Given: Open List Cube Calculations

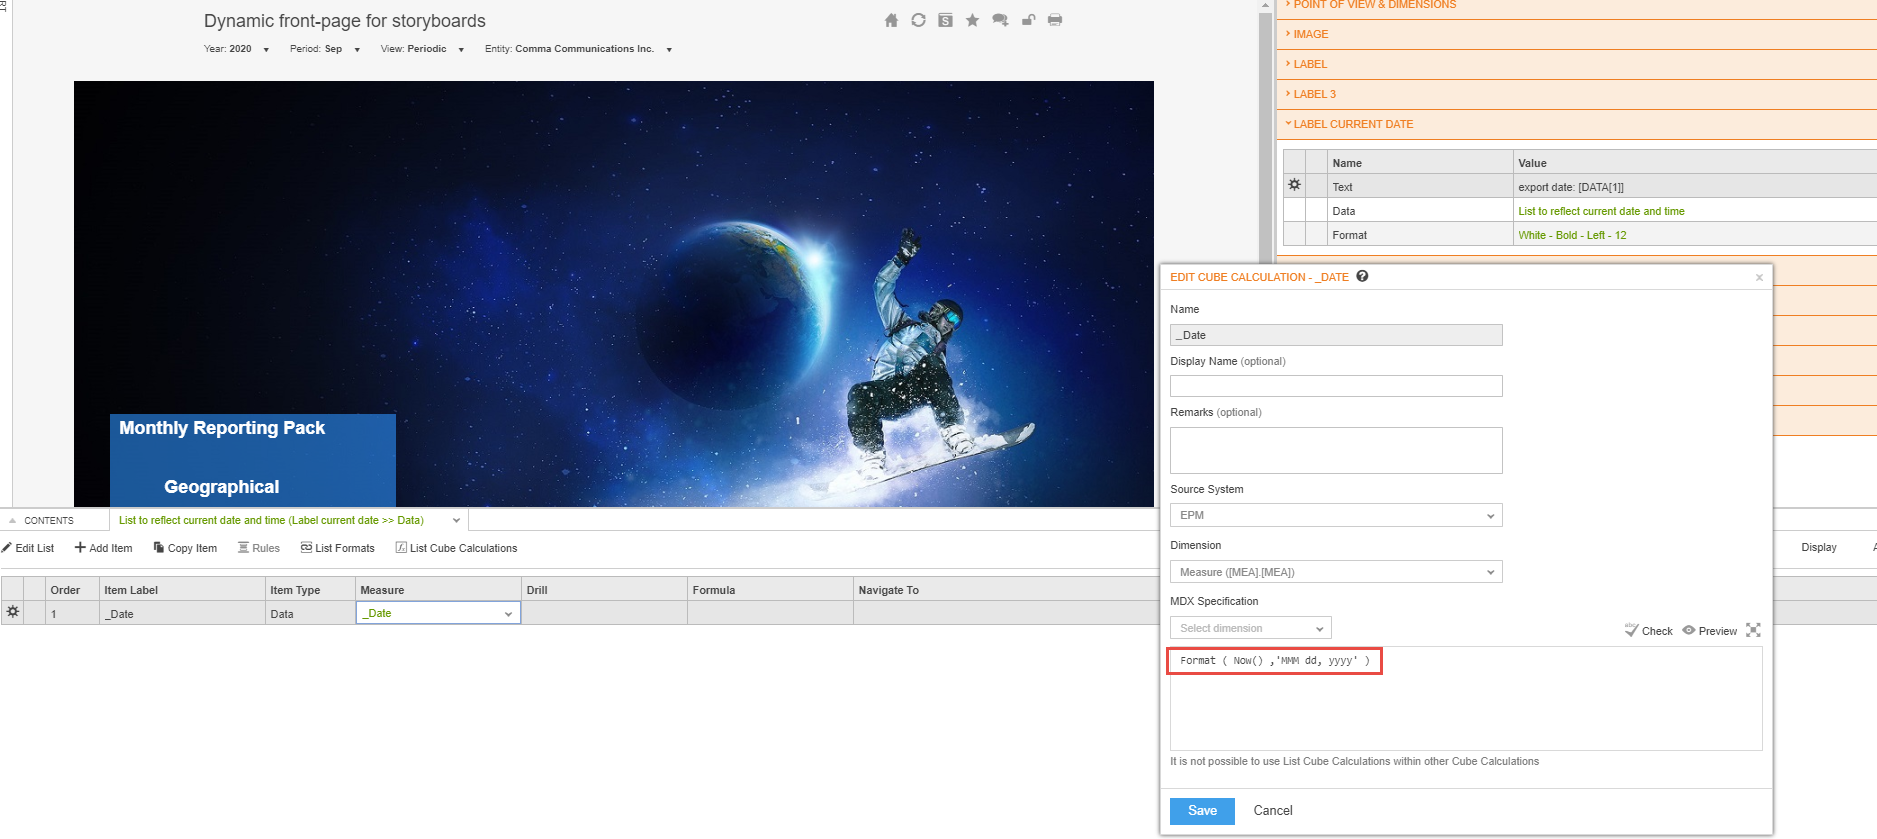Looking at the screenshot, I should [x=456, y=548].
